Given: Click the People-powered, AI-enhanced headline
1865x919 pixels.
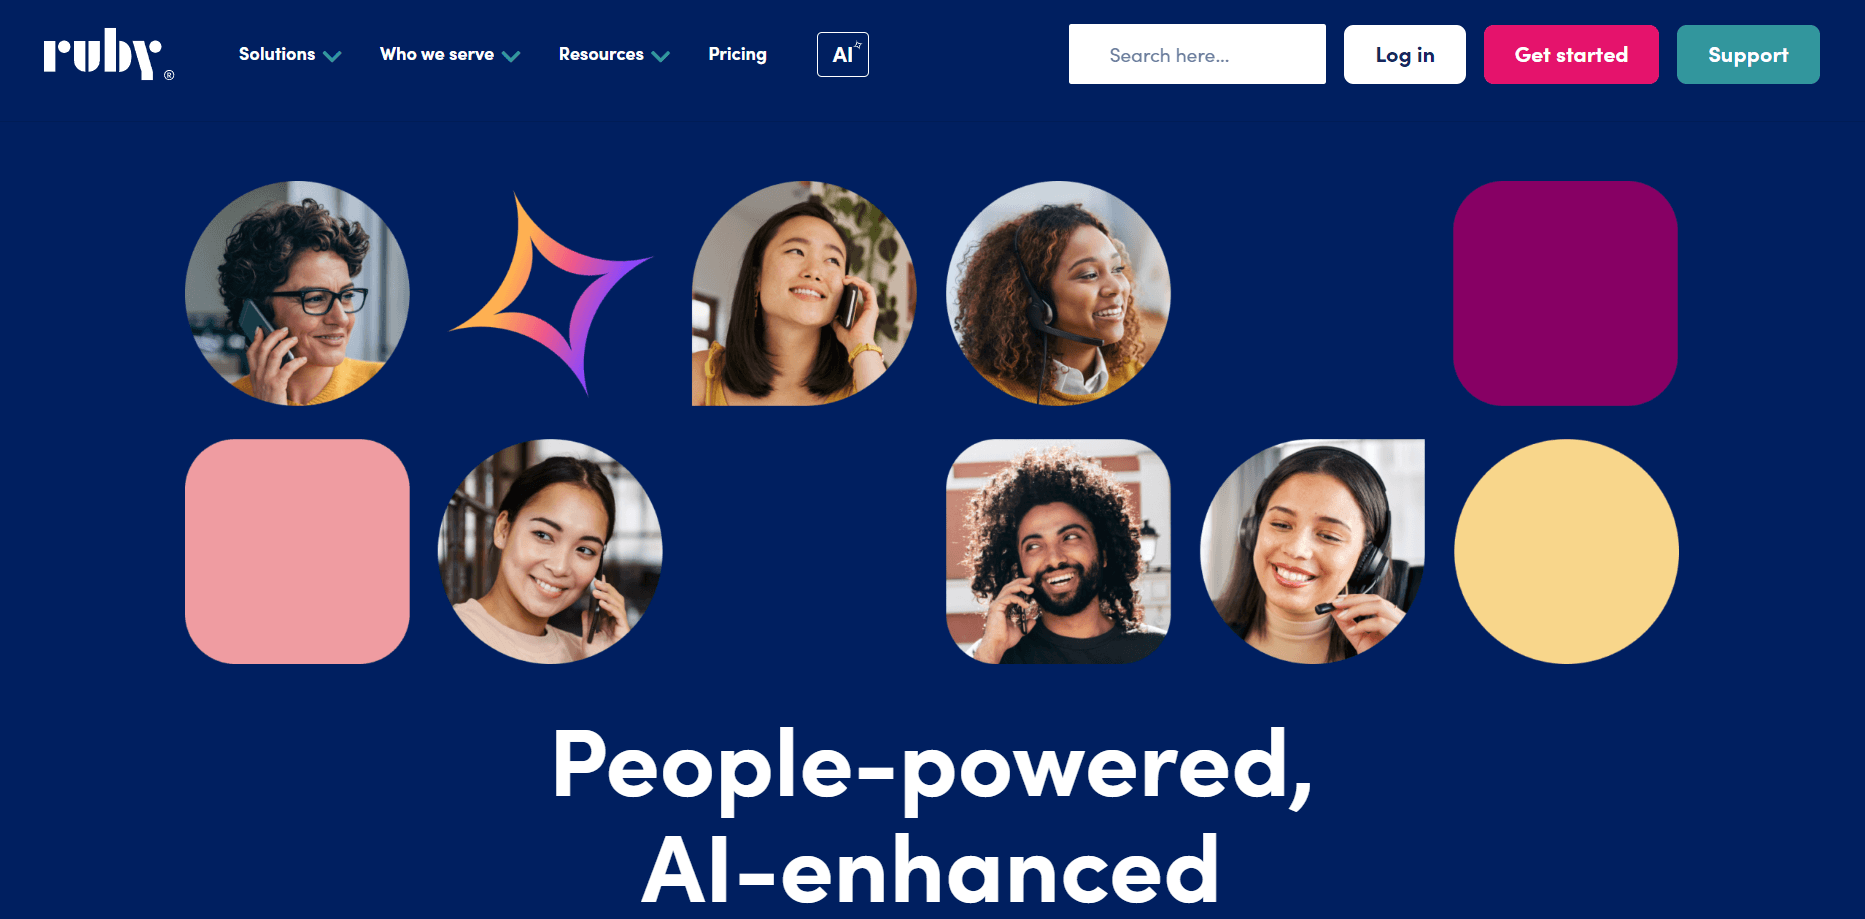Looking at the screenshot, I should click(x=932, y=816).
